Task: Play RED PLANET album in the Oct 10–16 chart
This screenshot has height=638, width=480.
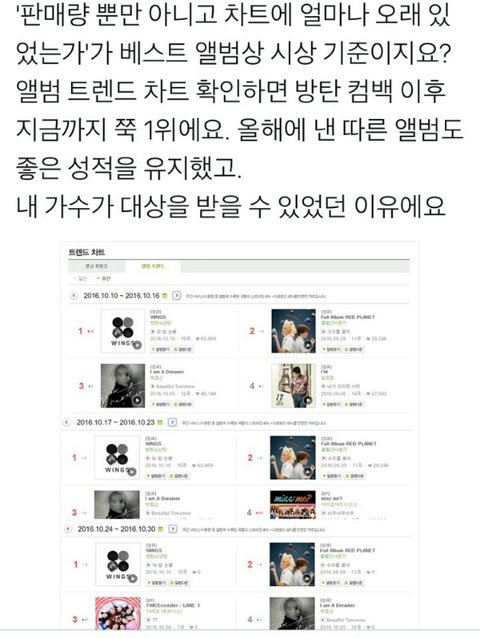Action: point(308,345)
